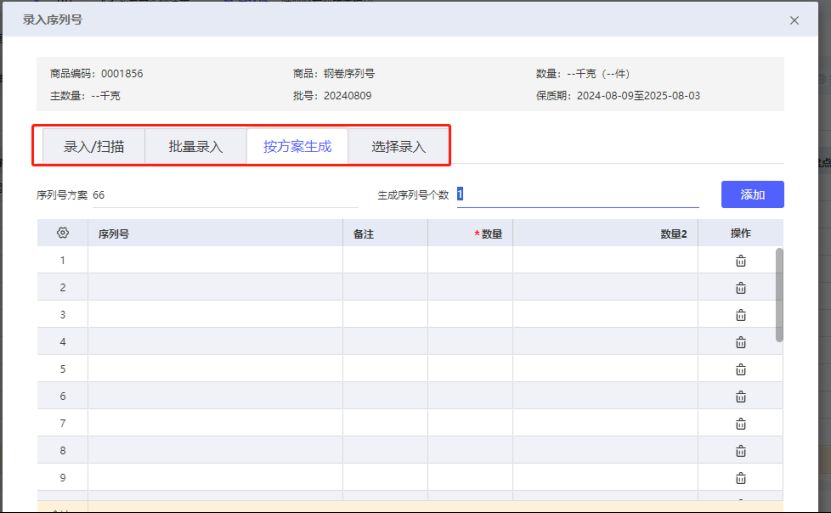Viewport: 831px width, 513px height.
Task: Click the table's vertical scrollbar
Action: pyautogui.click(x=780, y=295)
